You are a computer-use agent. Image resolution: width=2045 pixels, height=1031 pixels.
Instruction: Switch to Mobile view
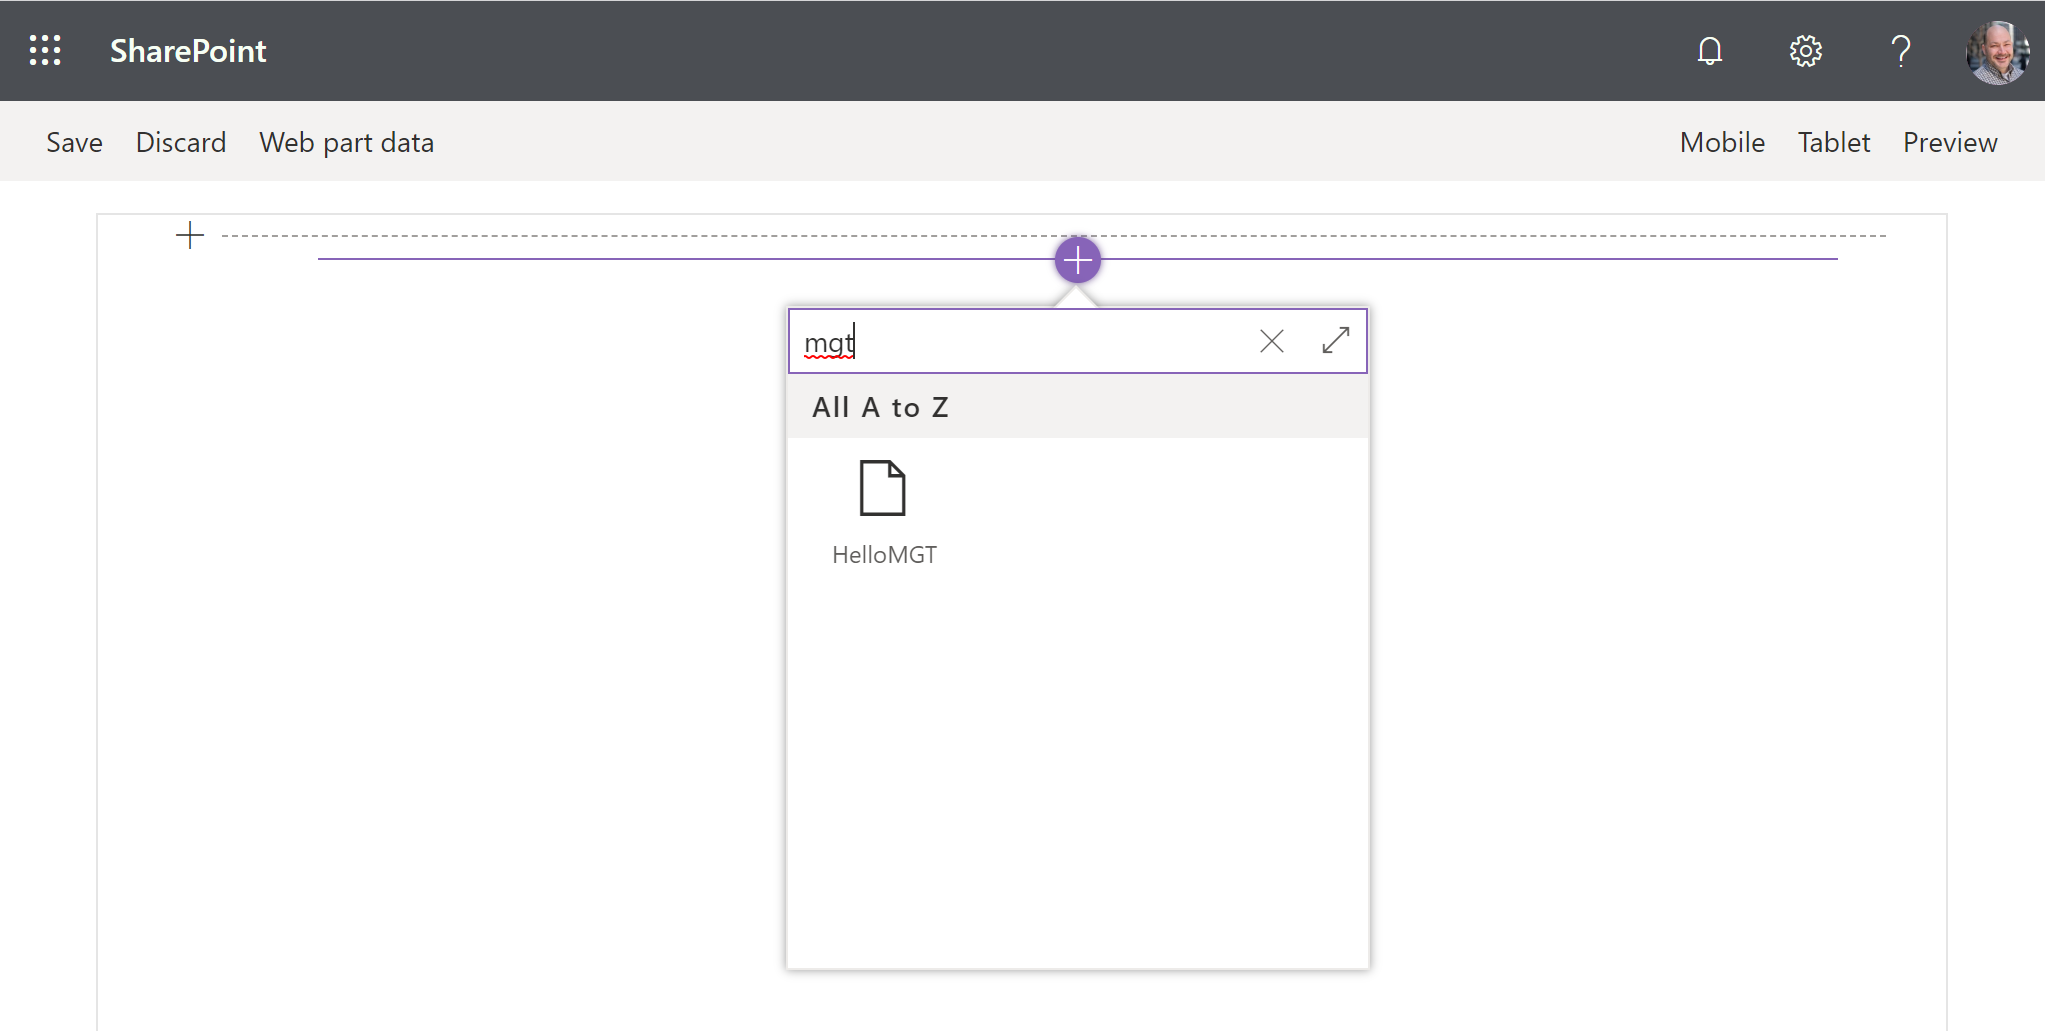[x=1722, y=142]
